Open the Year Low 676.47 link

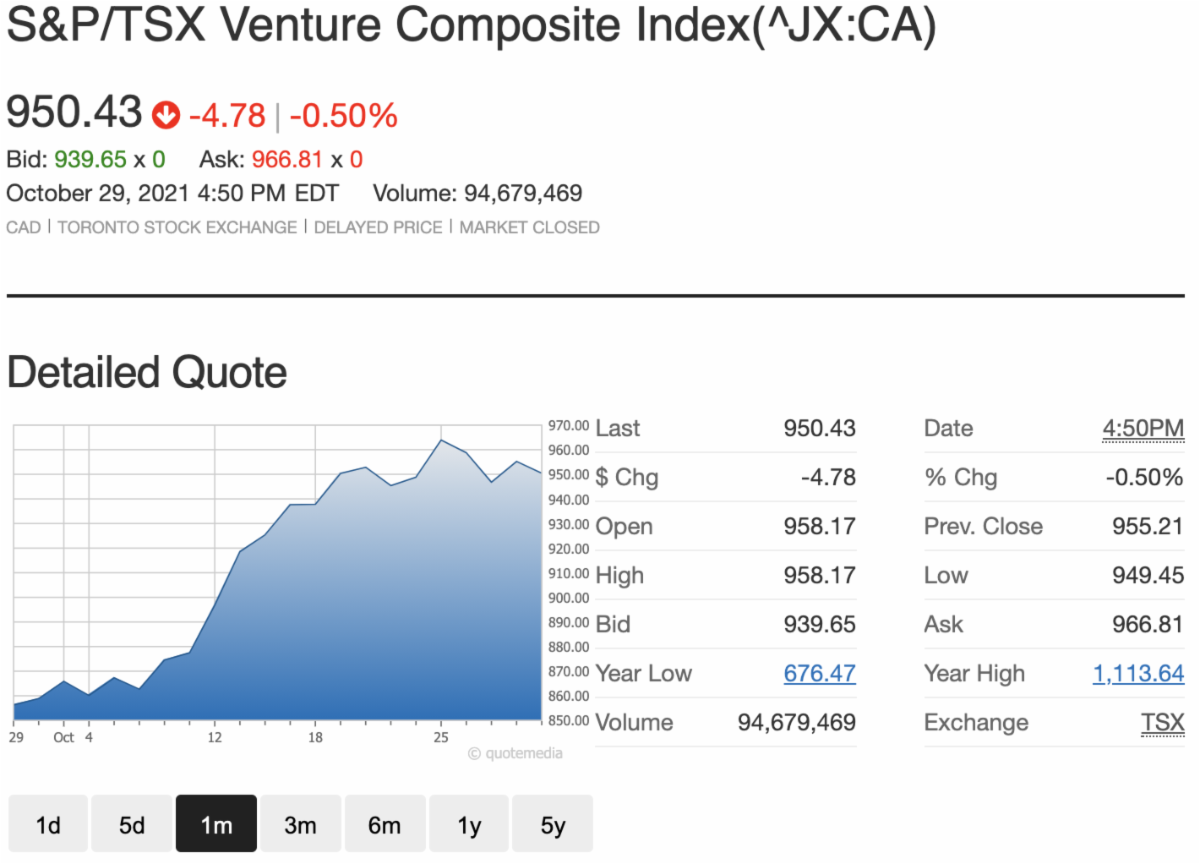(x=819, y=673)
